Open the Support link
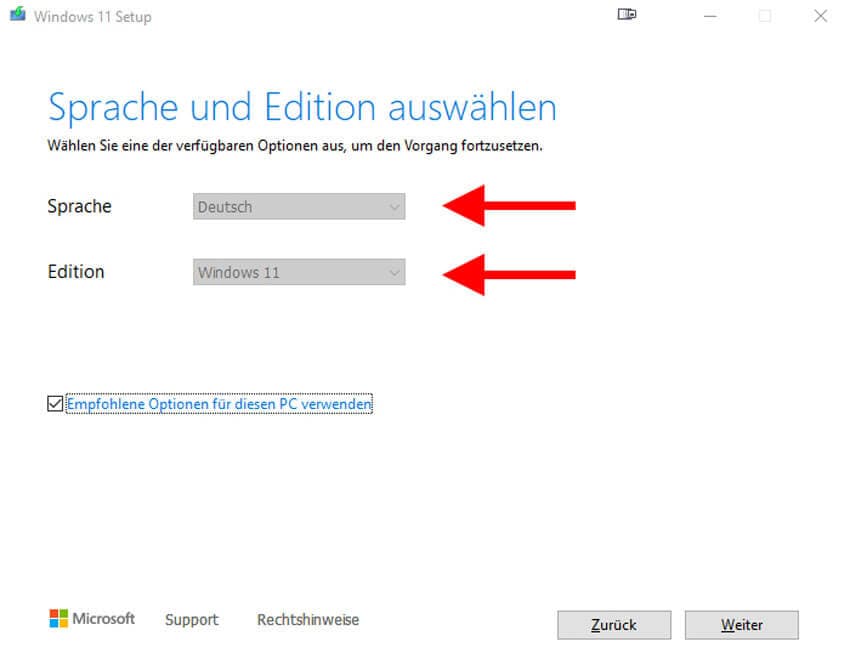Viewport: 850px width, 670px height. pos(191,620)
